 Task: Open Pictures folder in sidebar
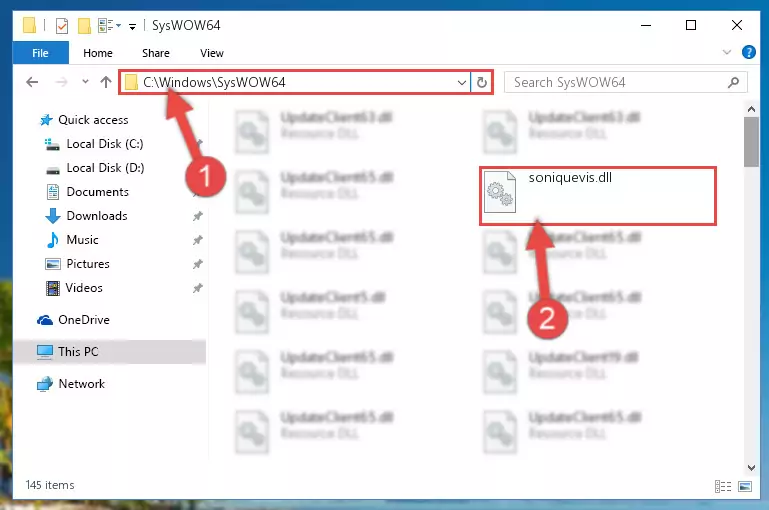coord(88,264)
